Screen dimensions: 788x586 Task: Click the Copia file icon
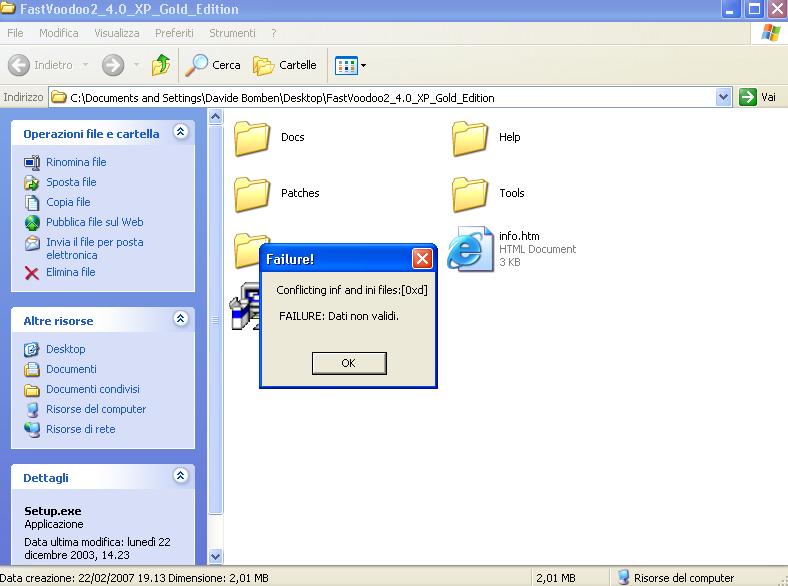pyautogui.click(x=32, y=203)
